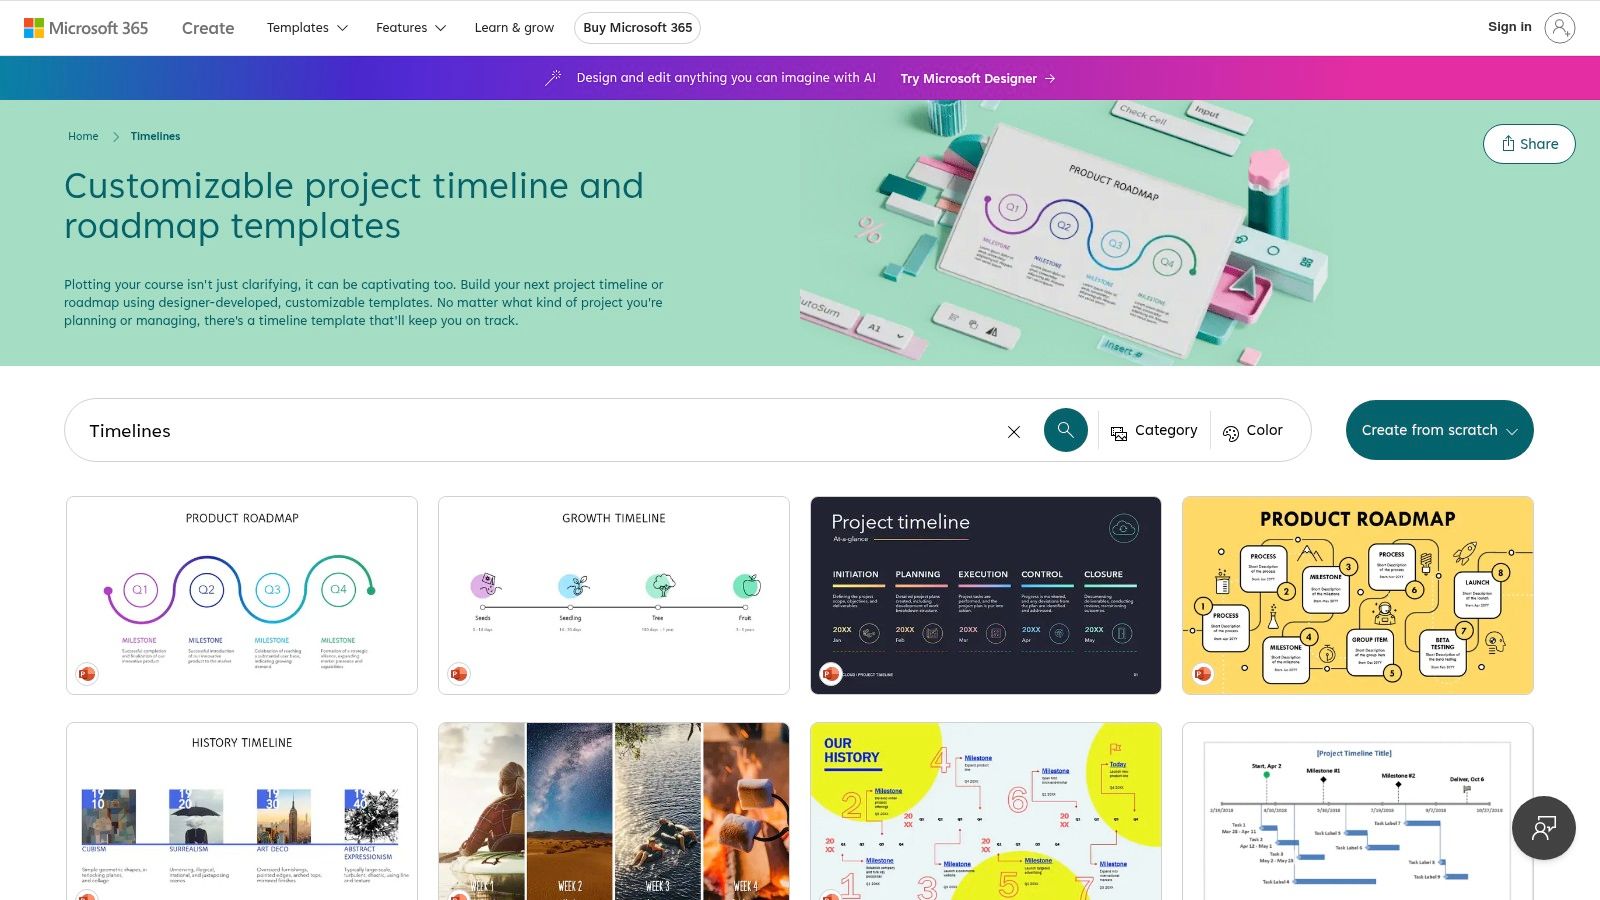This screenshot has width=1600, height=900.
Task: Click inside the Timelines search field
Action: point(400,431)
